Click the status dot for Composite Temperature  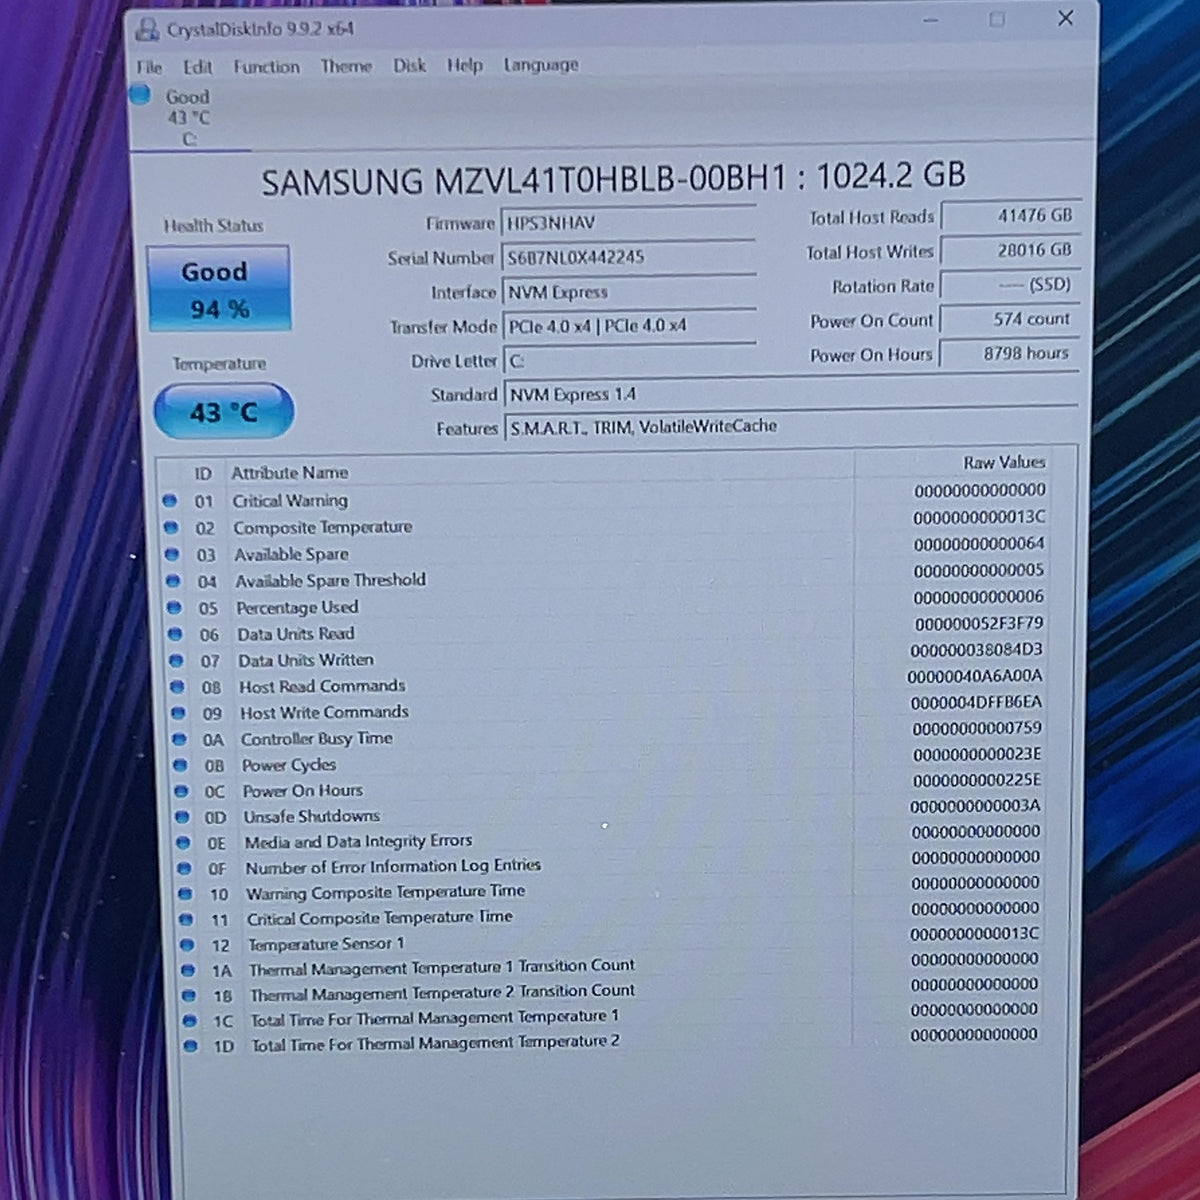[171, 527]
